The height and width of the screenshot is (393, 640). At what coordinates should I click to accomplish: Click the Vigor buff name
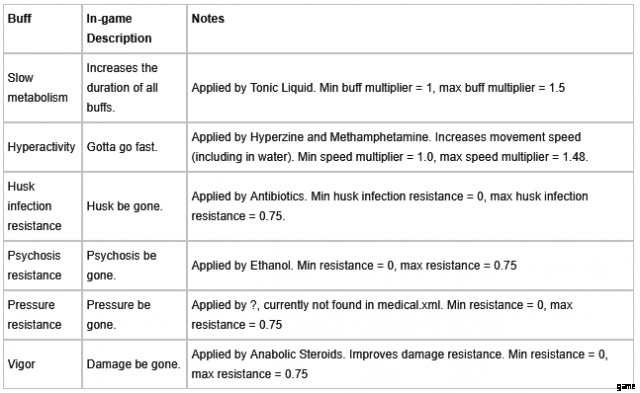pyautogui.click(x=21, y=364)
